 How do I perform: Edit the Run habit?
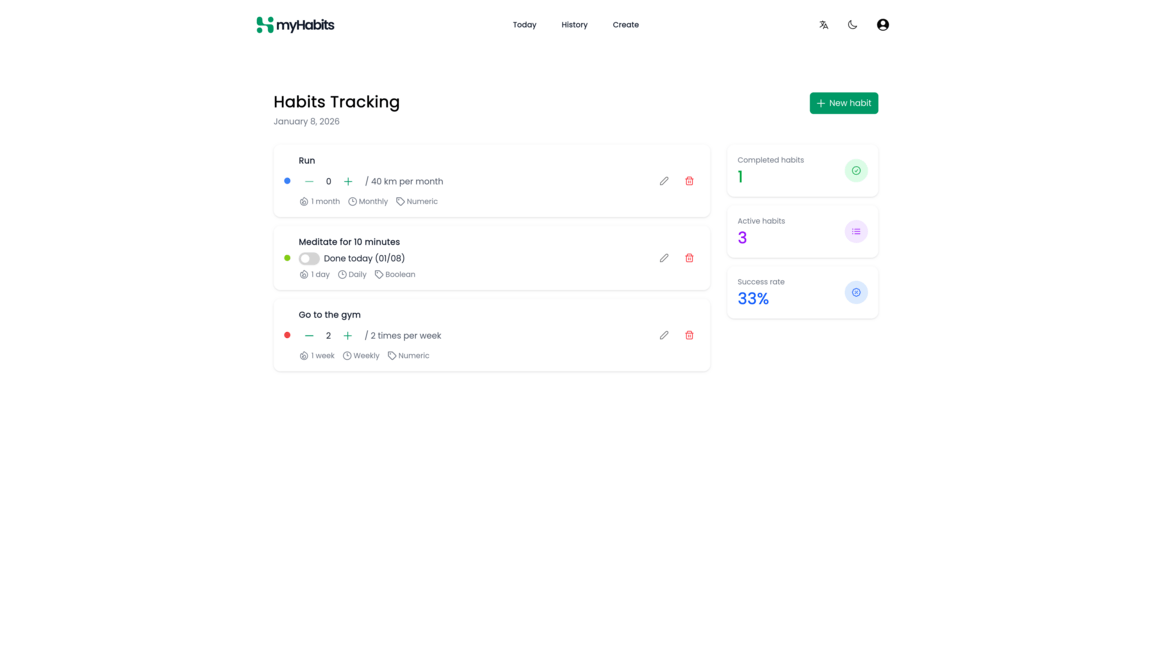(664, 181)
